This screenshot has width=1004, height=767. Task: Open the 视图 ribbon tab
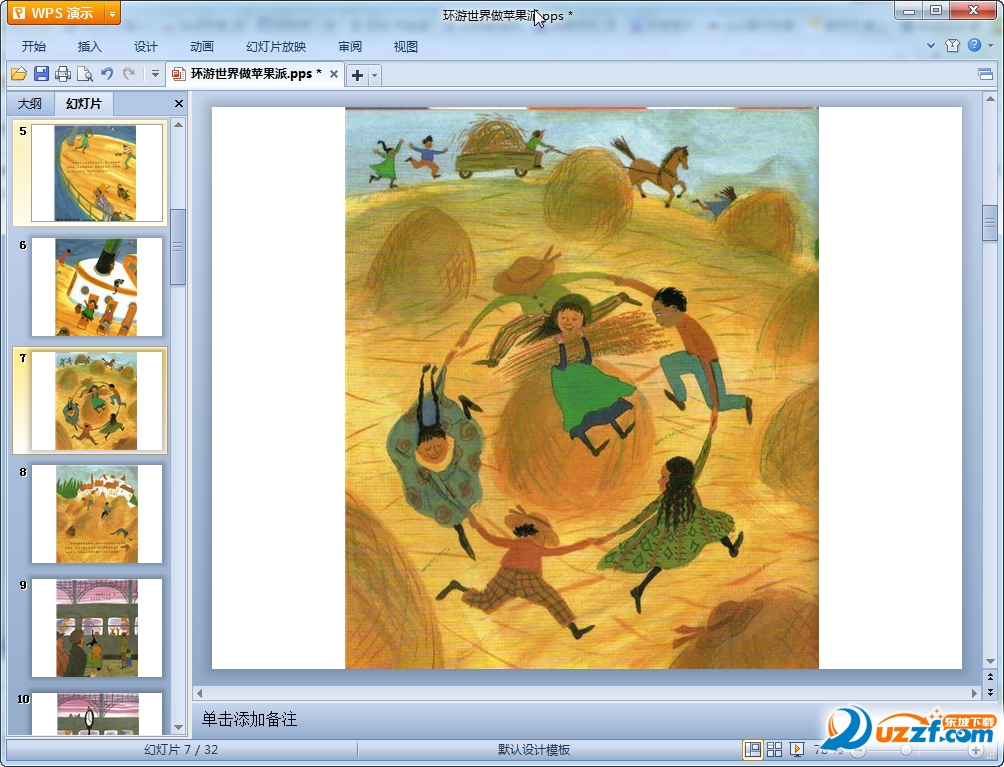[405, 47]
